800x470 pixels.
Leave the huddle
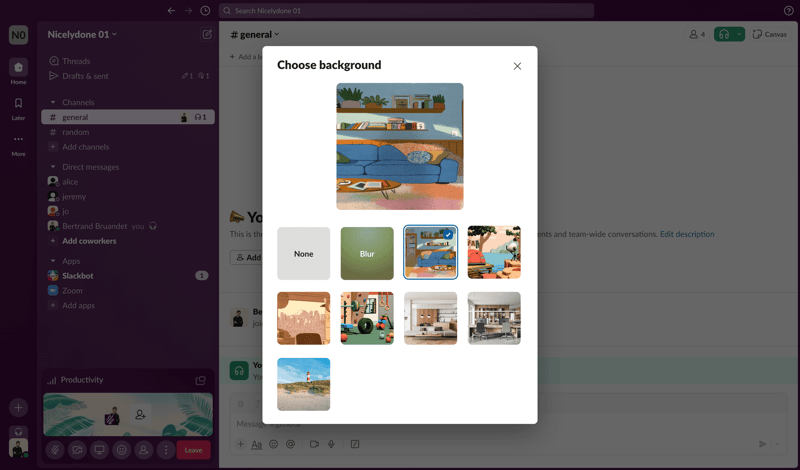[193, 450]
